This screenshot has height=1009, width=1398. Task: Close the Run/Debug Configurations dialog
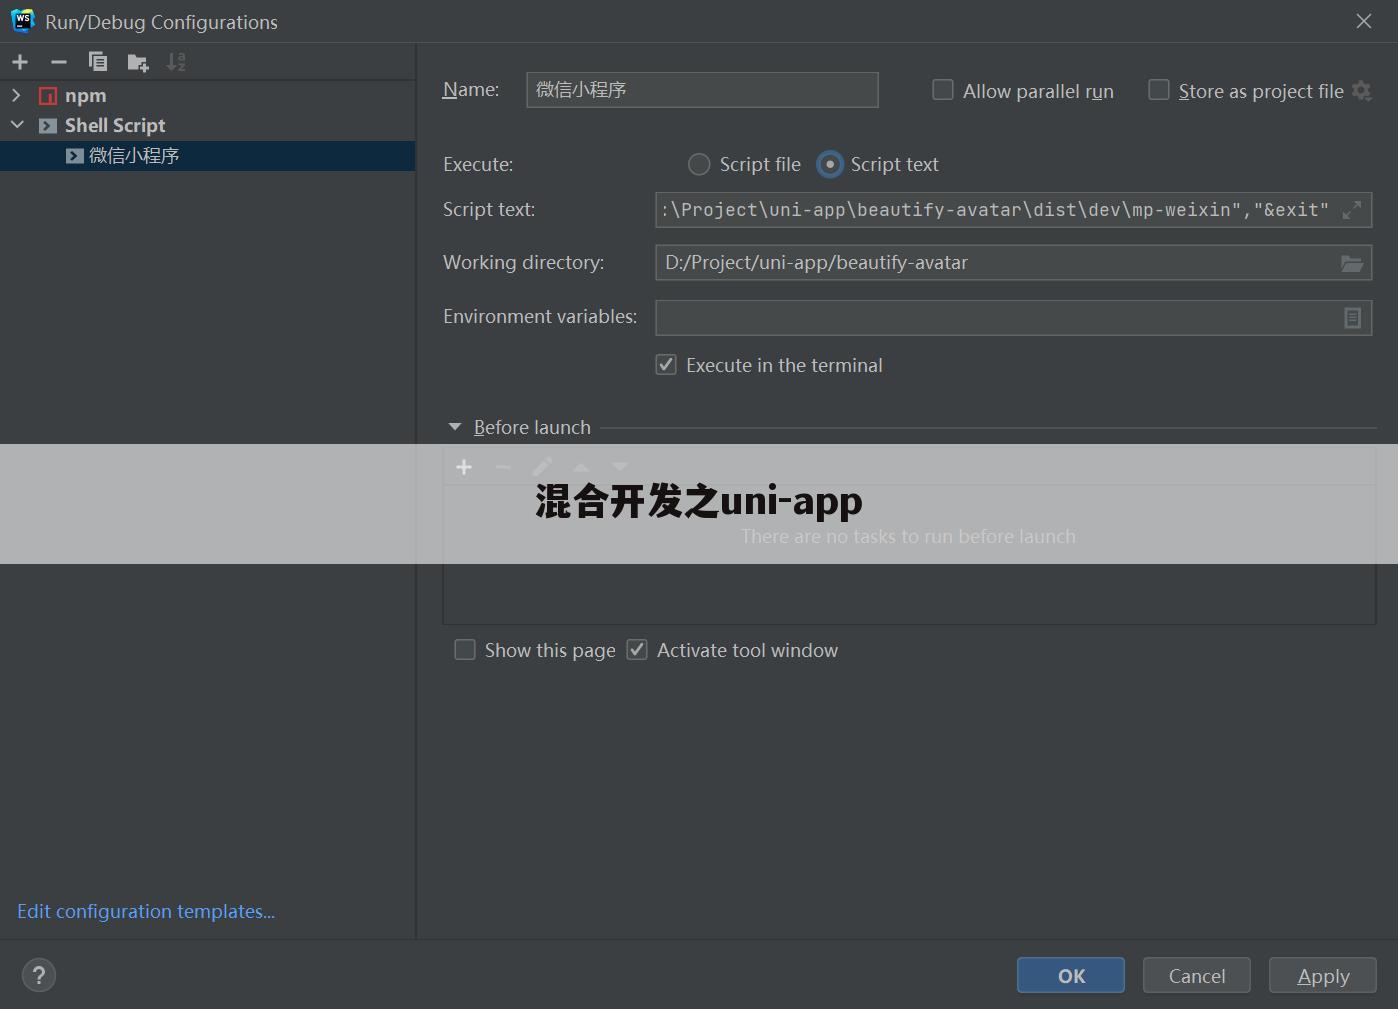[x=1364, y=21]
